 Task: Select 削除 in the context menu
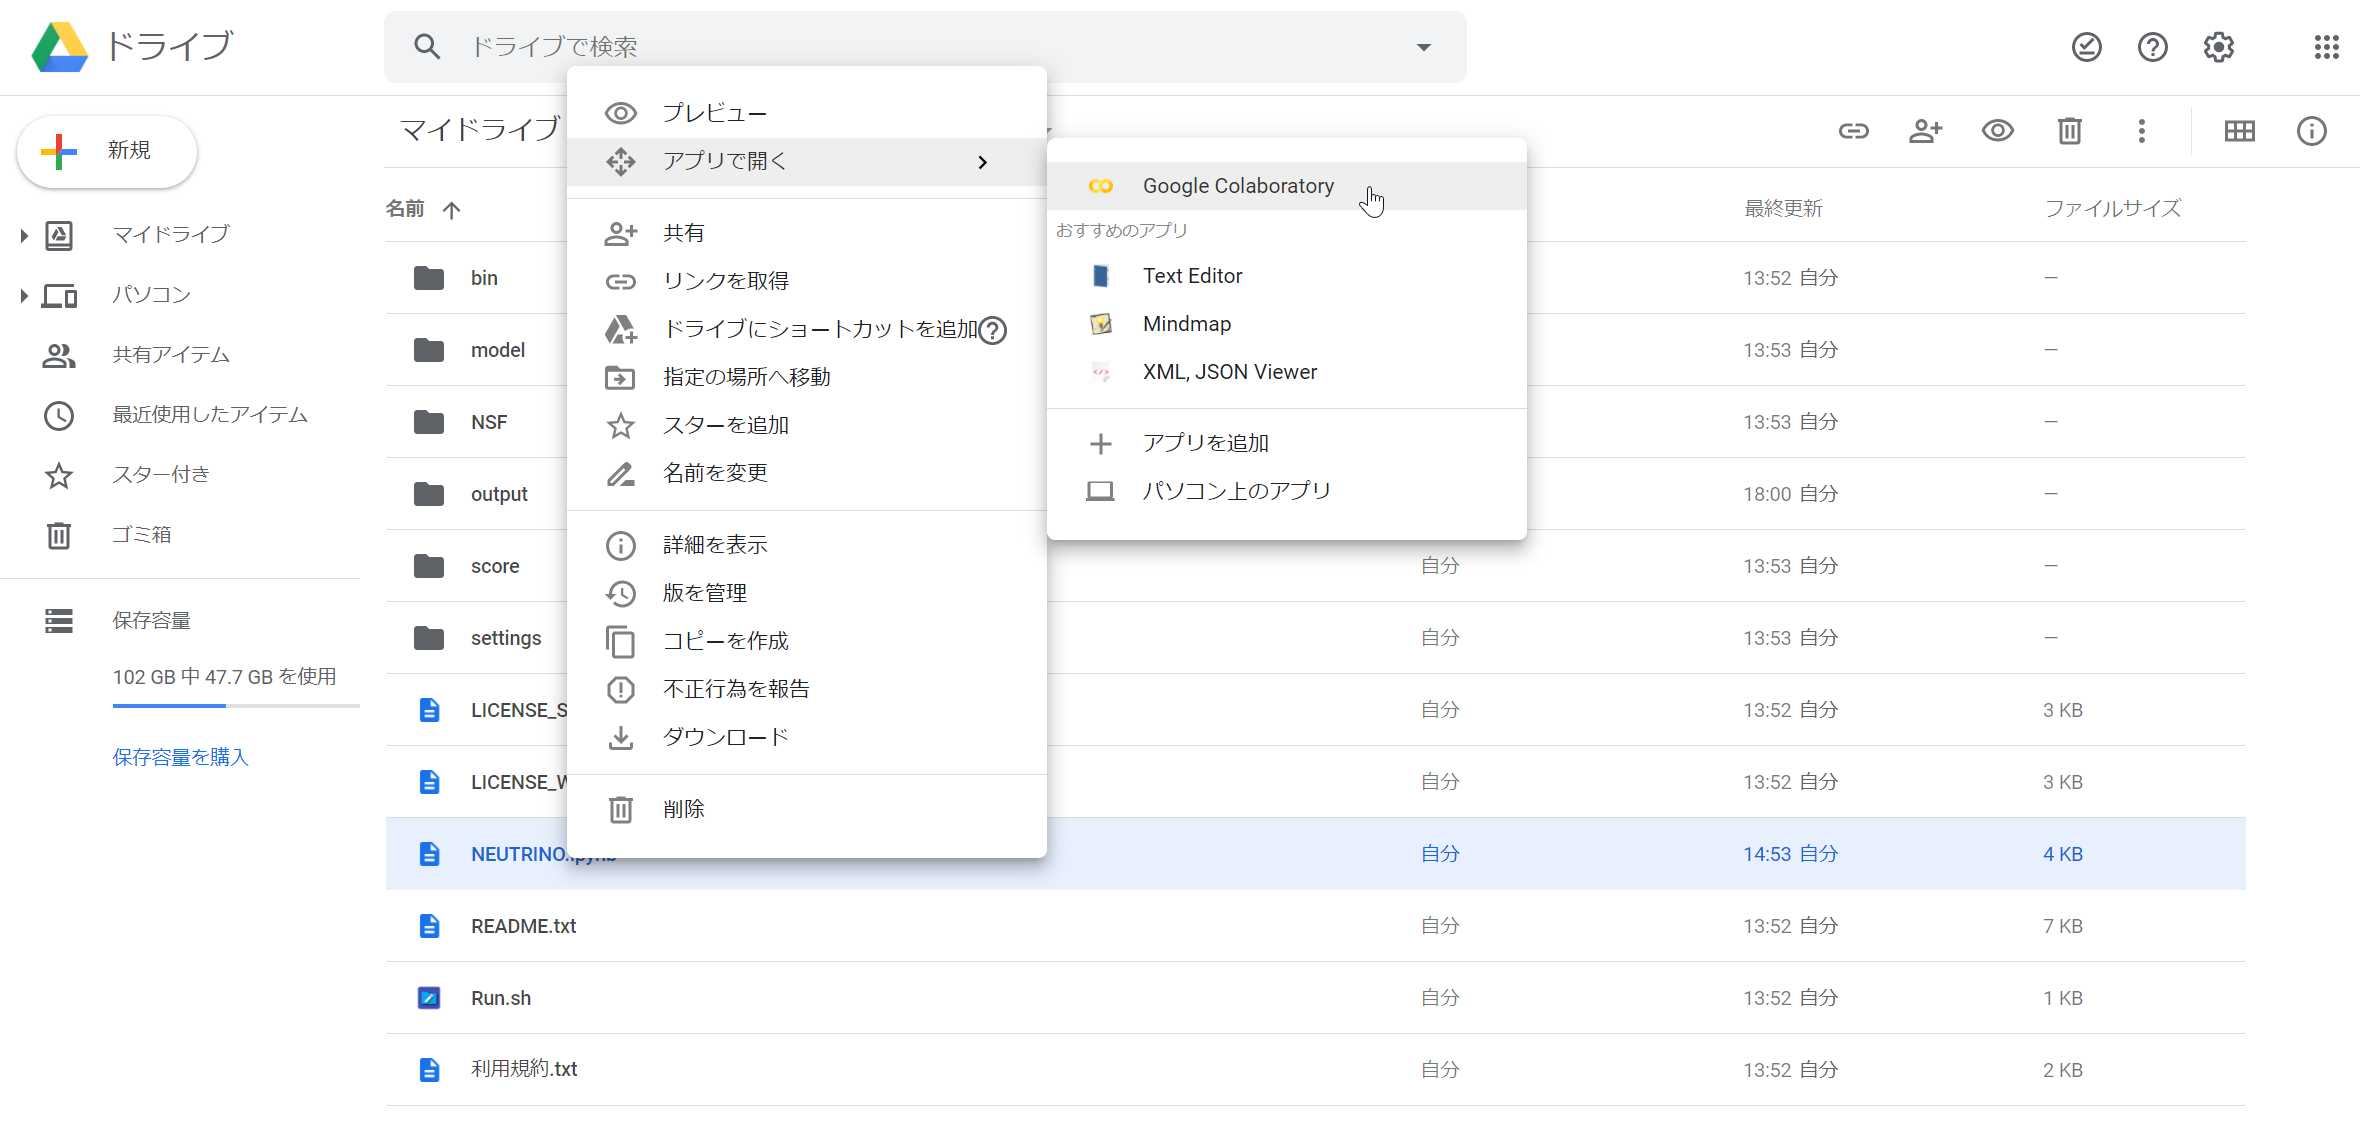click(x=807, y=809)
